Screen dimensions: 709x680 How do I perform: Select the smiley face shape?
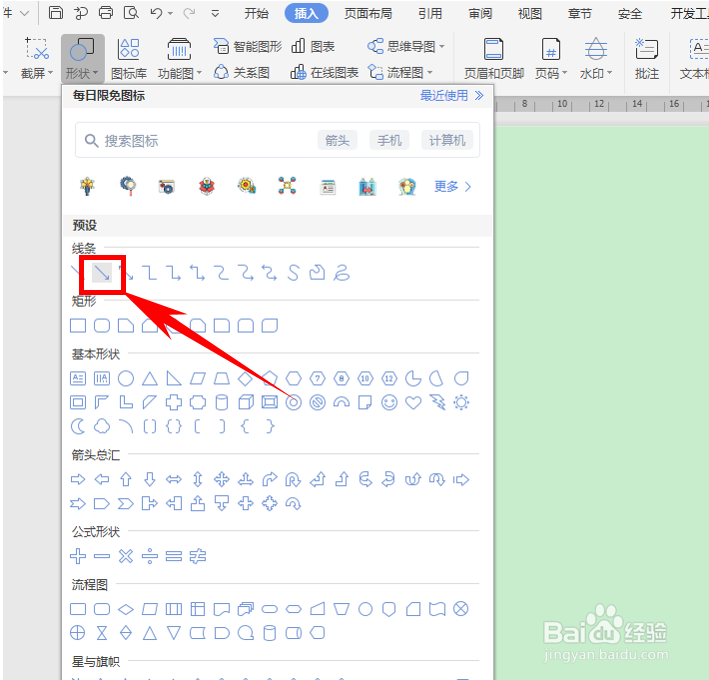coord(389,402)
